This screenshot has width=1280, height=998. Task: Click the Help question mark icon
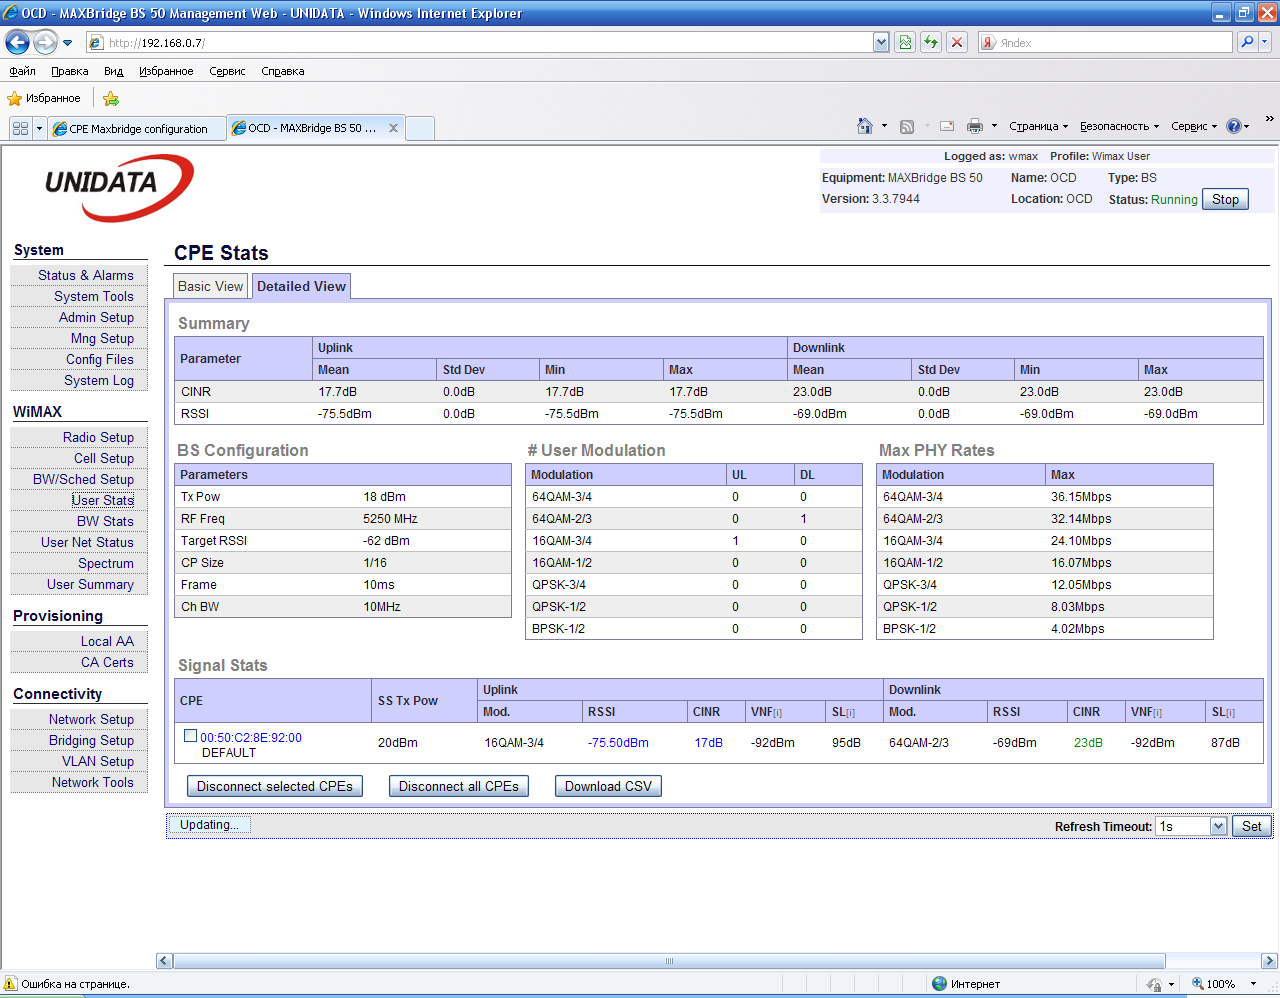tap(1233, 126)
